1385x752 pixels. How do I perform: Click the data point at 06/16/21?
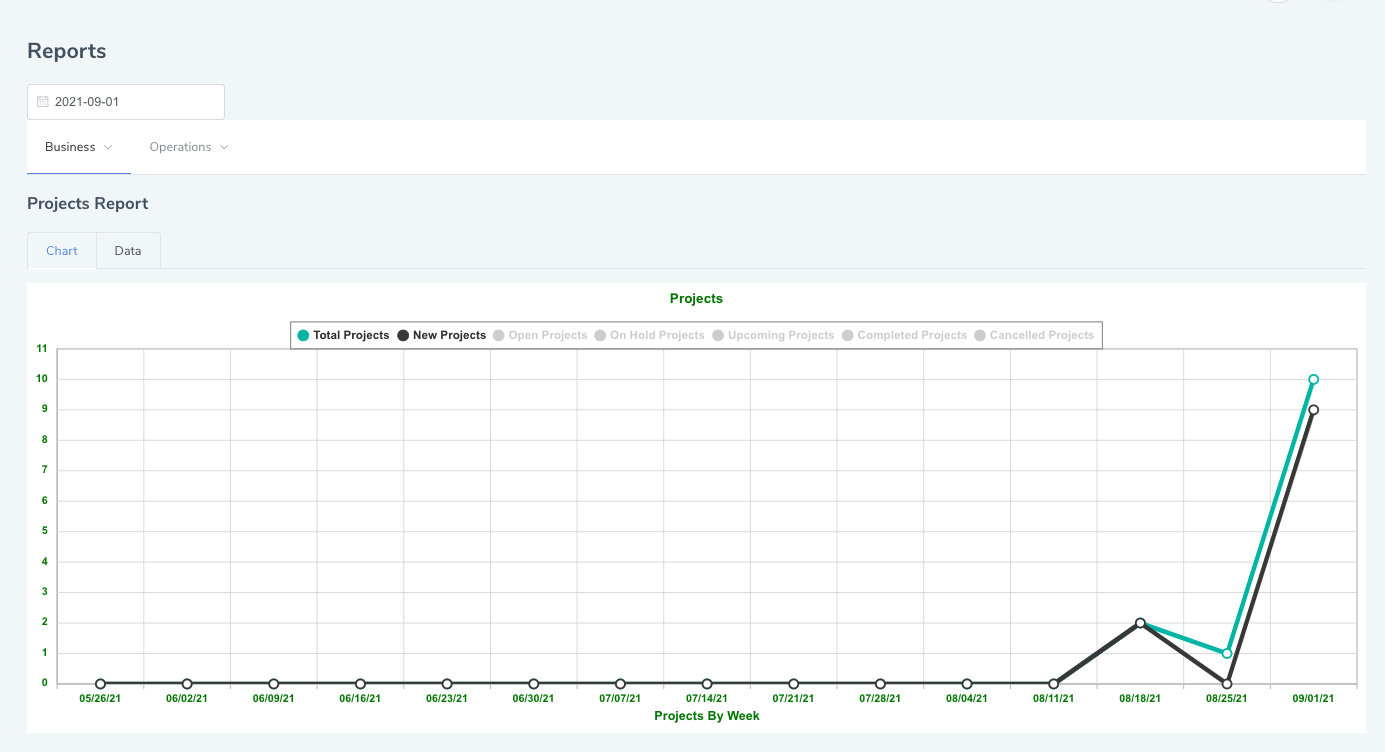[x=360, y=684]
